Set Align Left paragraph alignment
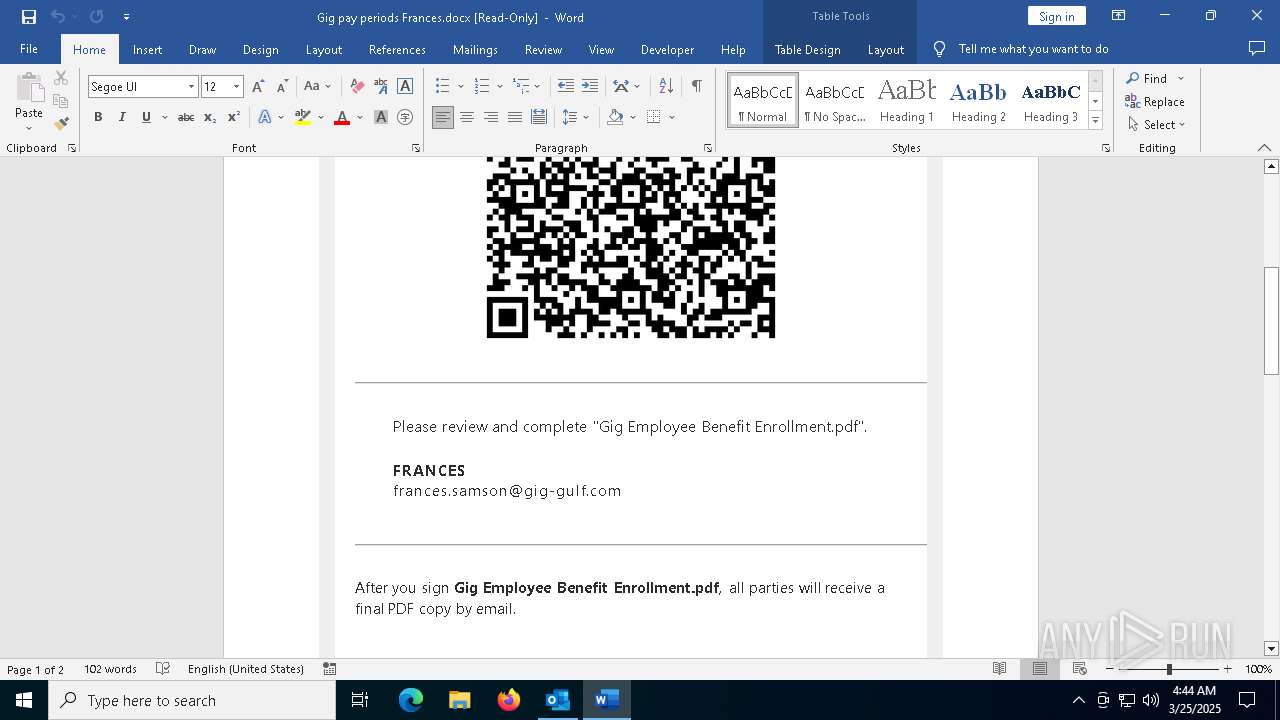Screen dimensions: 1280x720 (443, 117)
